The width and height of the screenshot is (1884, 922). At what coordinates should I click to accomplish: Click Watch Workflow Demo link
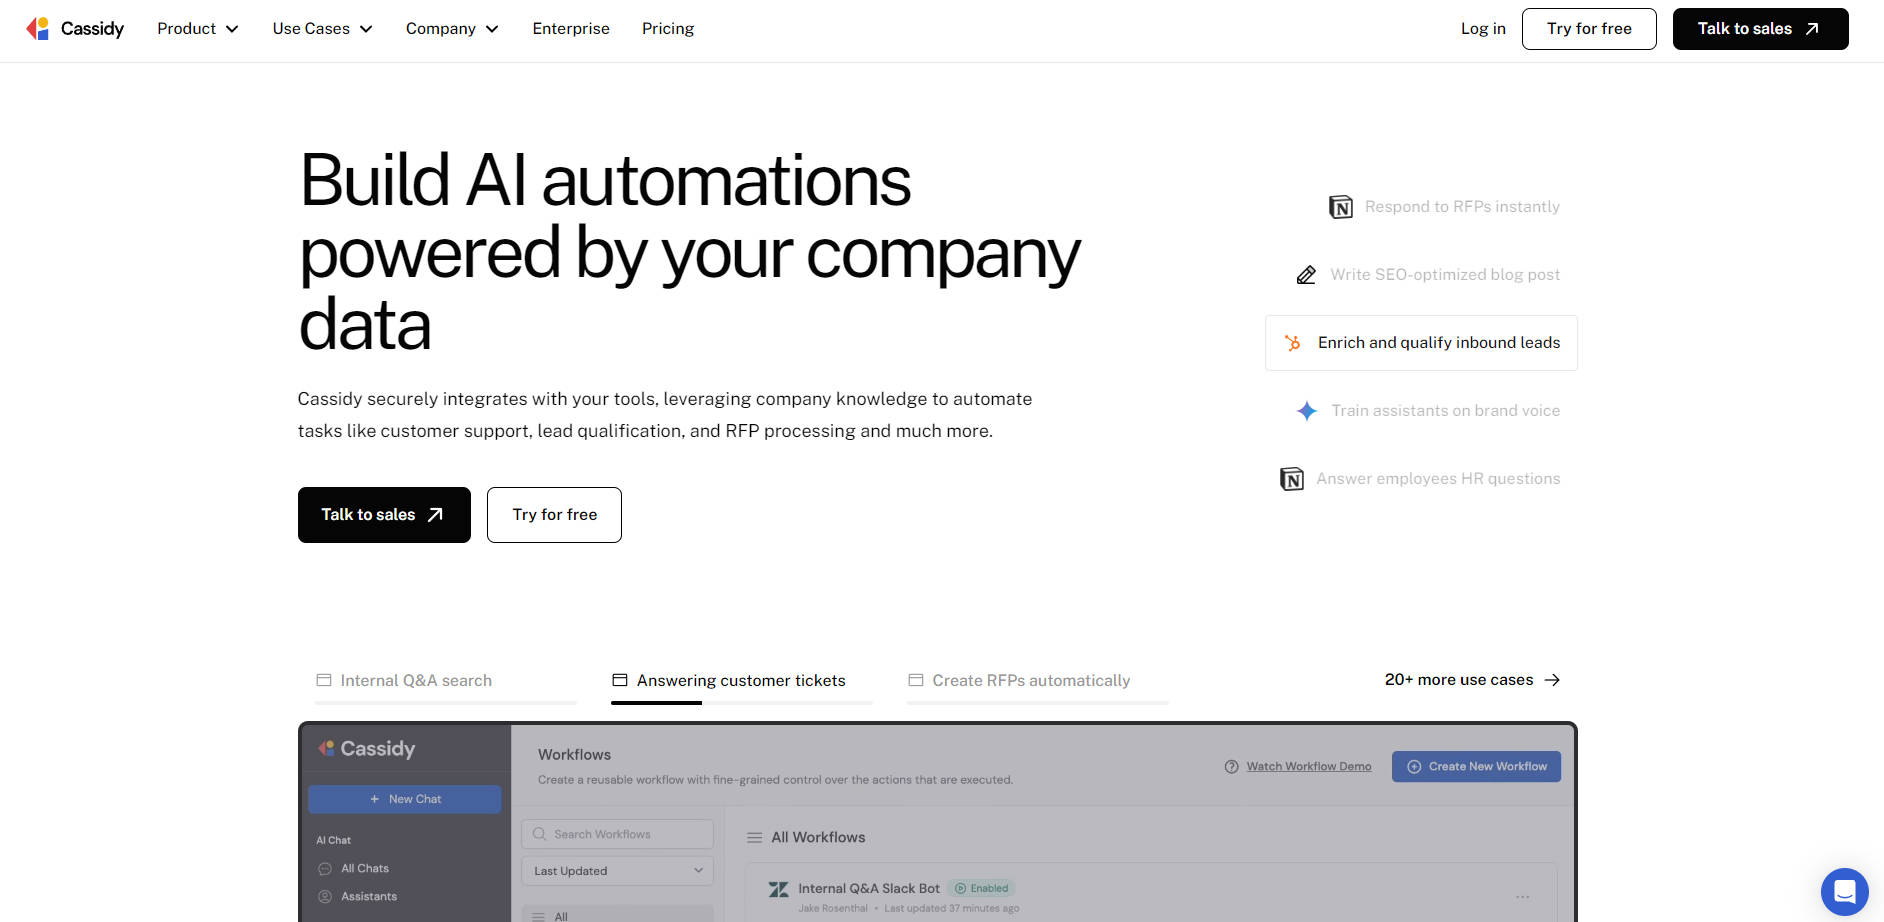[1308, 767]
